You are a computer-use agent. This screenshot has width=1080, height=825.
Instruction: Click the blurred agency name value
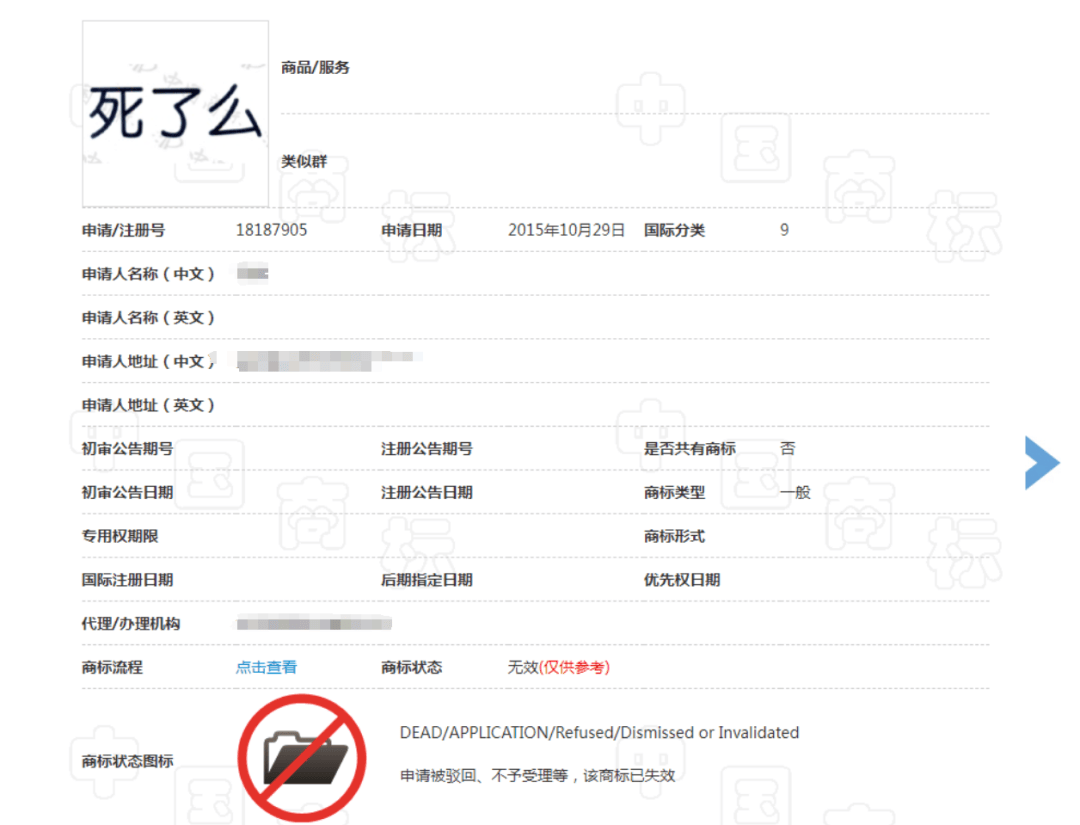tap(313, 624)
